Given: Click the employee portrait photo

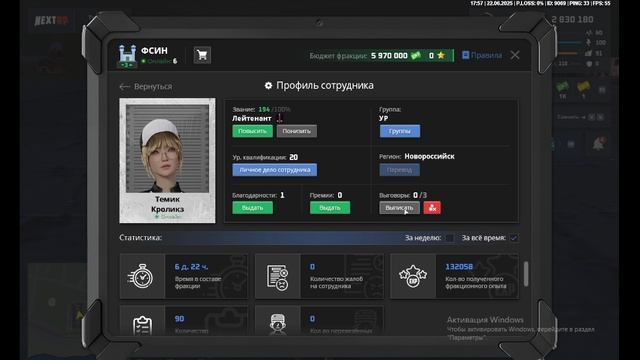Looking at the screenshot, I should tap(167, 149).
